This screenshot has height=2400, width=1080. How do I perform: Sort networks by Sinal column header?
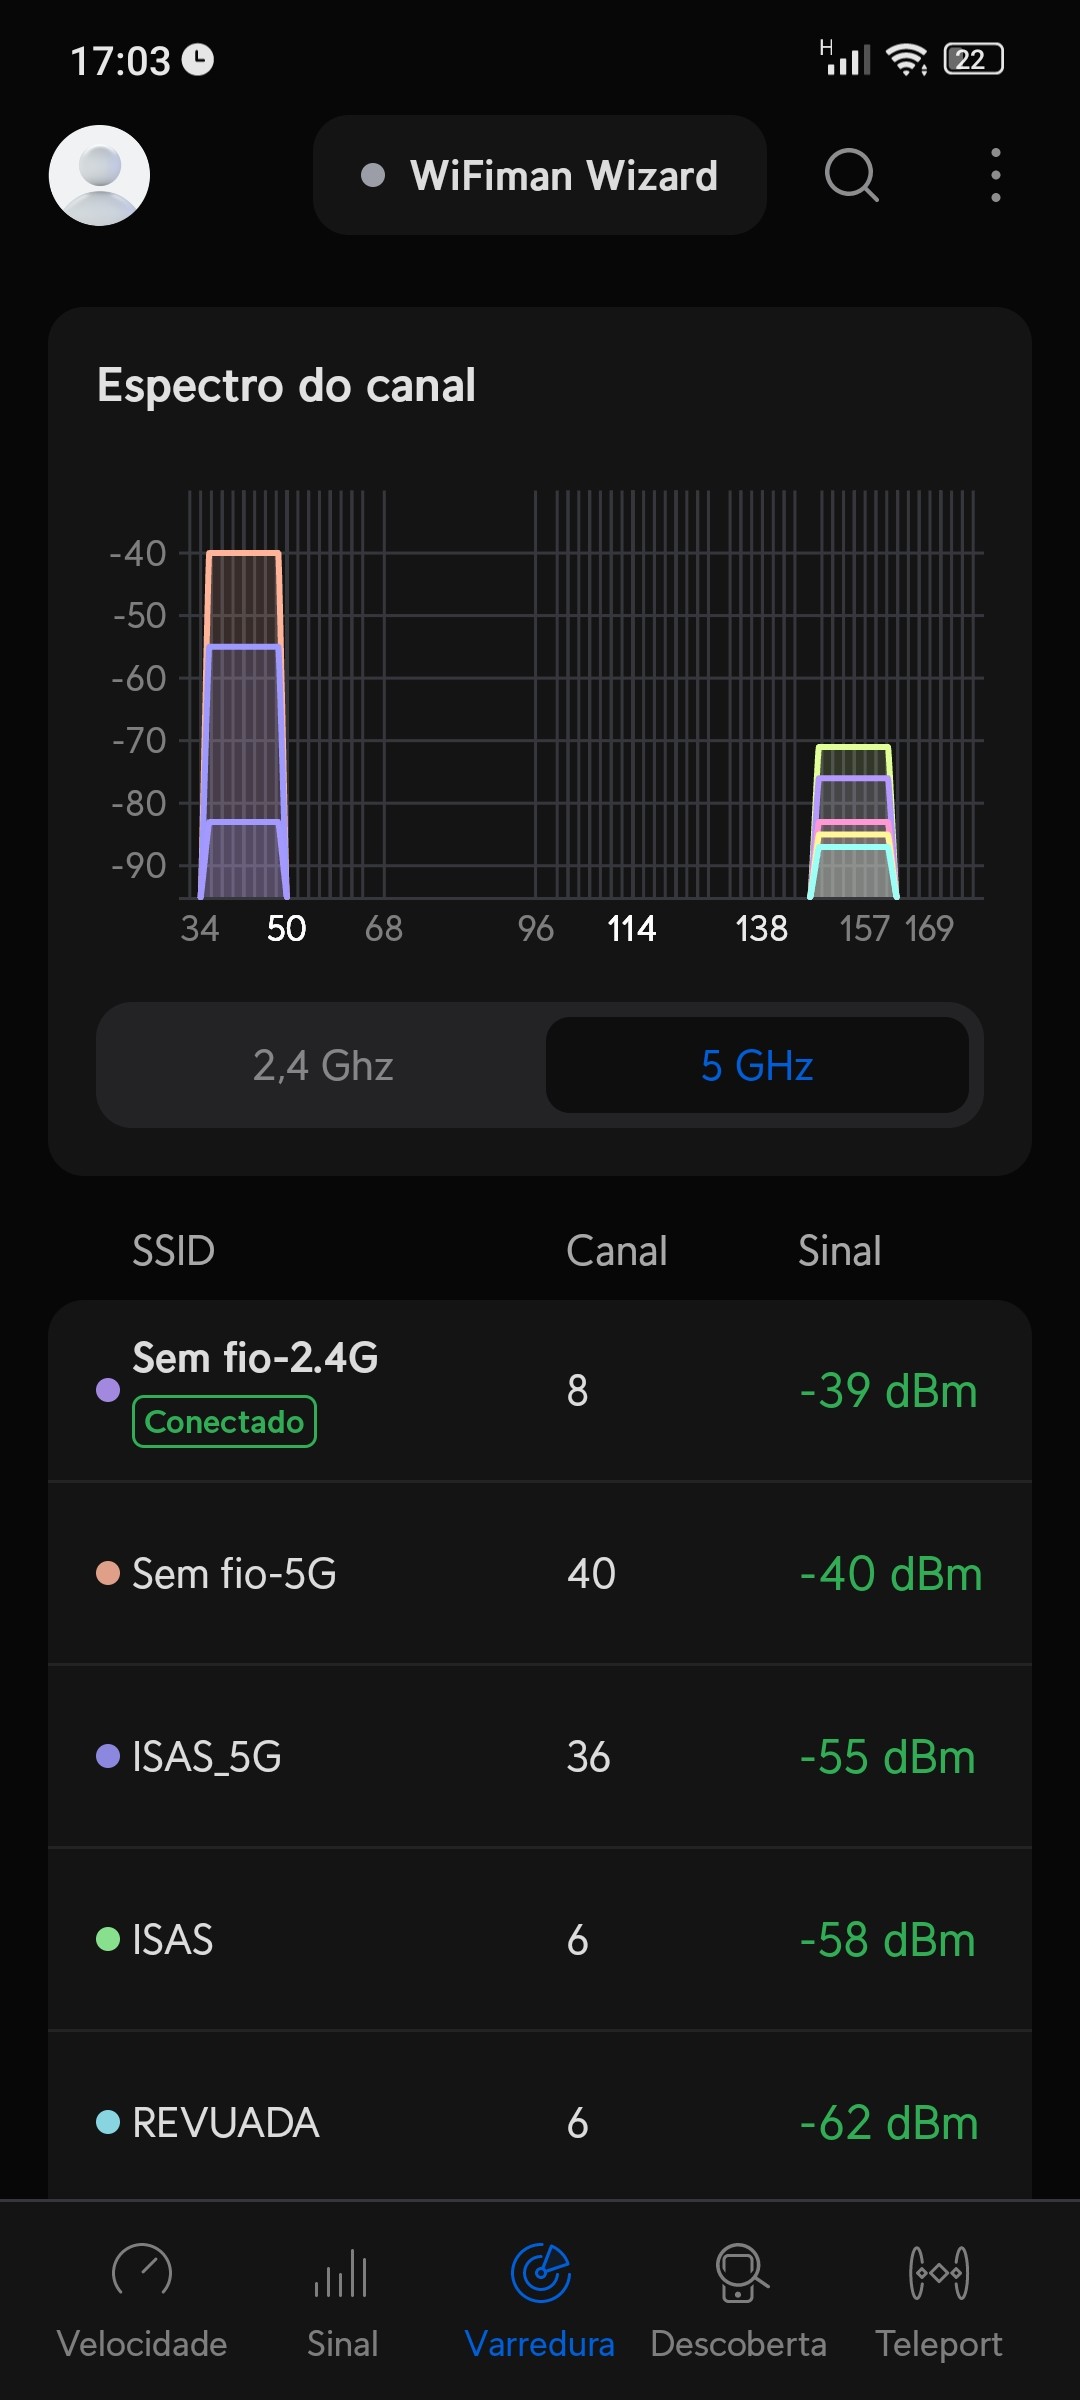(839, 1251)
